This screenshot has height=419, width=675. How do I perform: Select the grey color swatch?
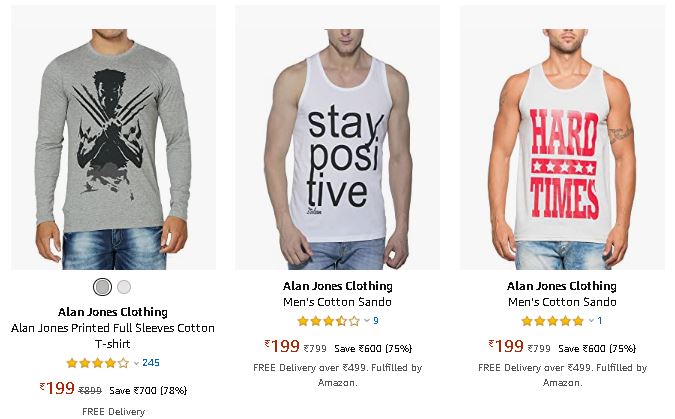tap(102, 287)
